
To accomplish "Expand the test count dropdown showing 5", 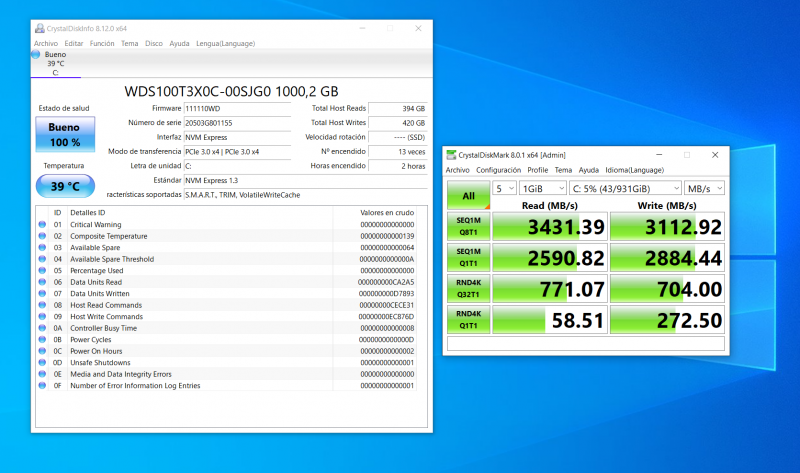I will (504, 189).
